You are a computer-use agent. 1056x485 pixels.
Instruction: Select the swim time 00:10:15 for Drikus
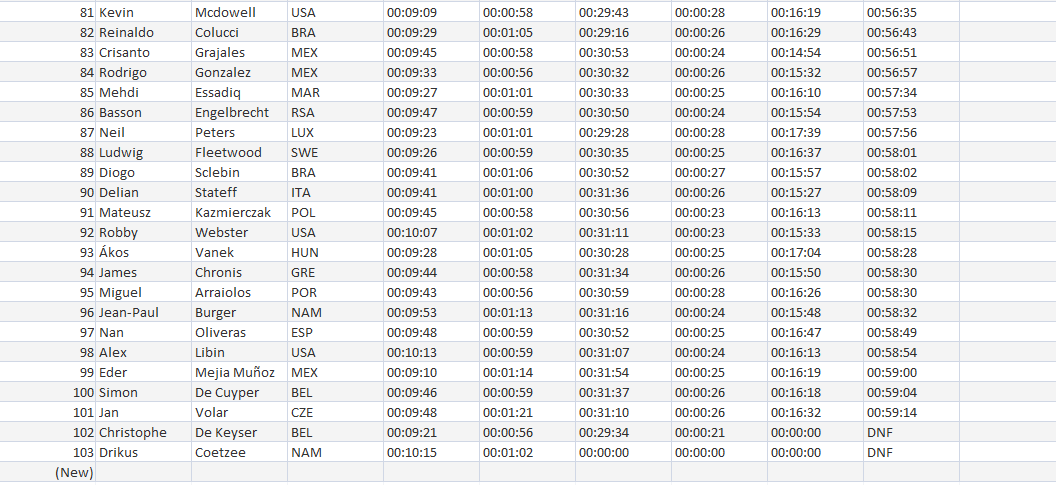pos(431,453)
